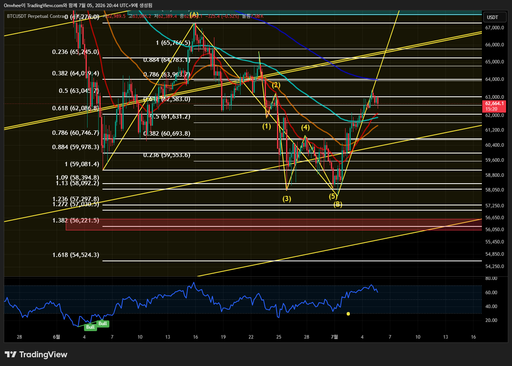
Task: Click the 60,400.0 price axis label
Action: click(x=495, y=145)
